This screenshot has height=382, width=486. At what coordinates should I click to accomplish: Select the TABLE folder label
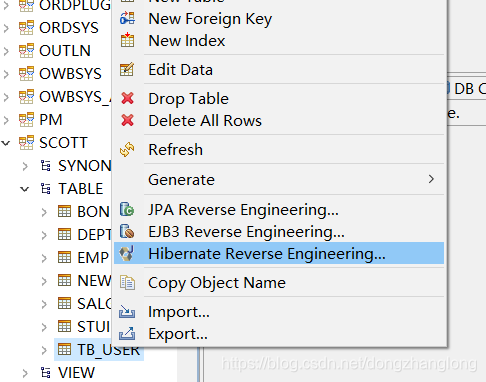(81, 189)
